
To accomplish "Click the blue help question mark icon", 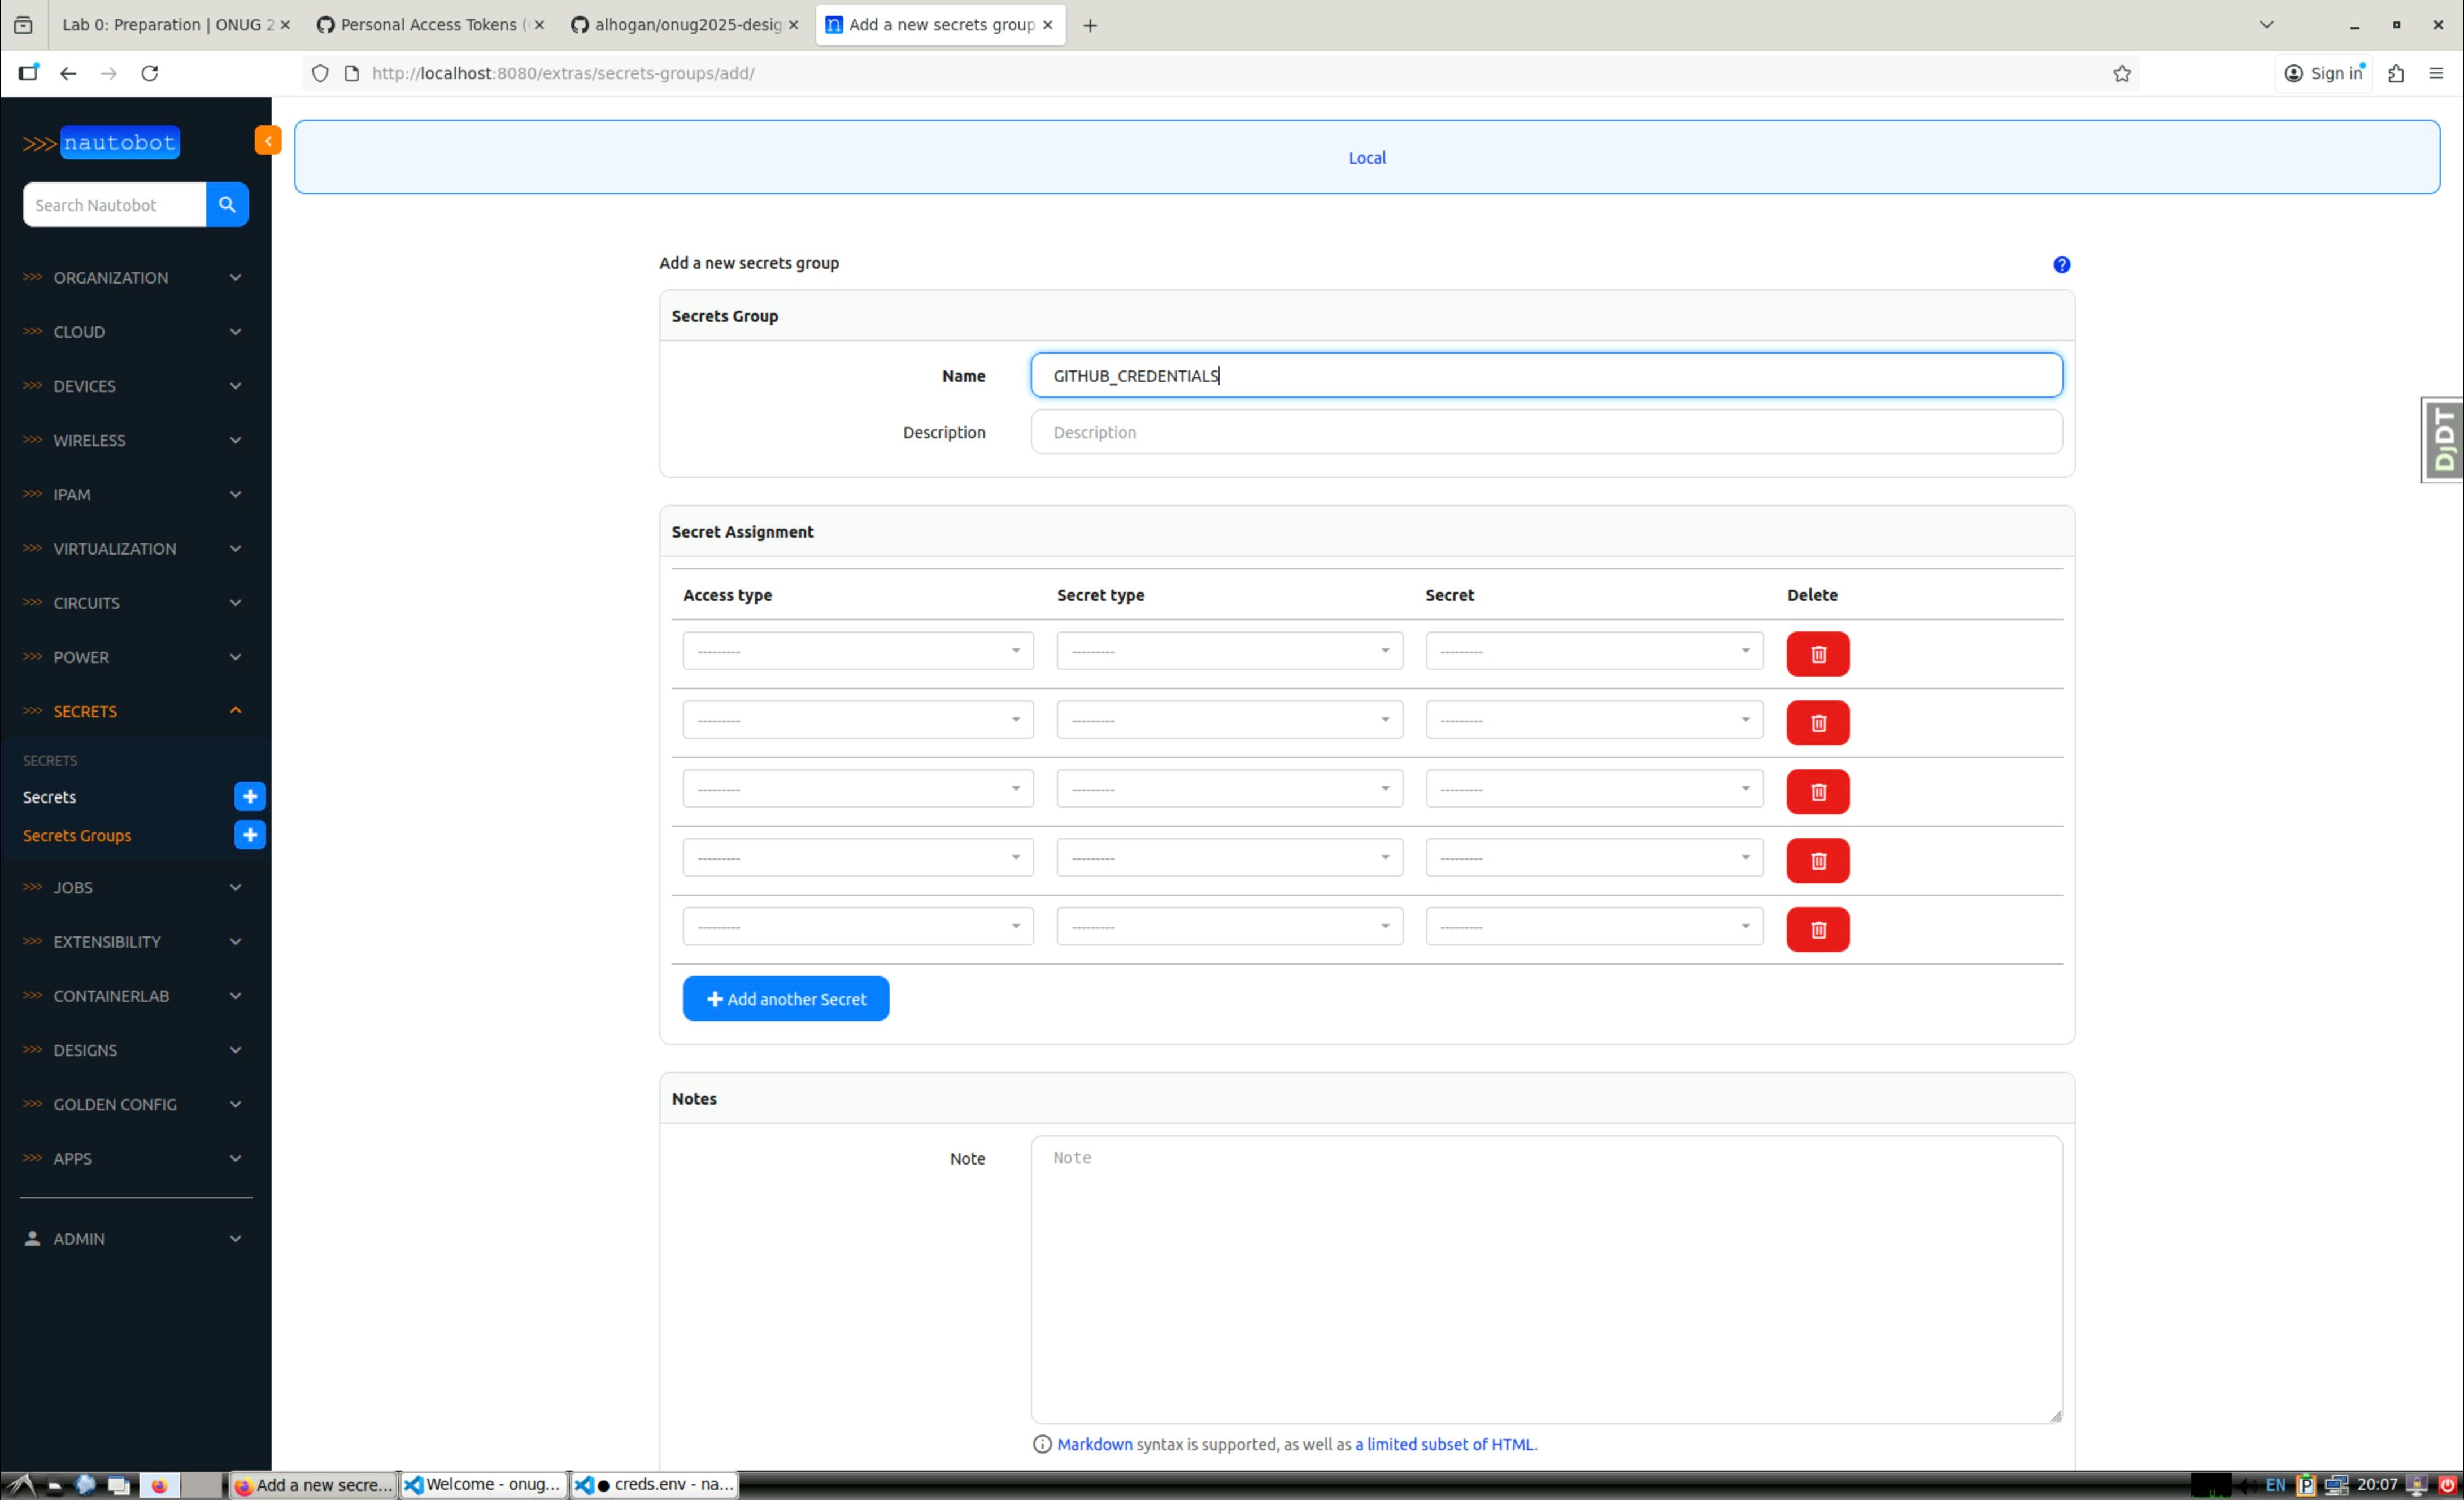I will [x=2061, y=265].
